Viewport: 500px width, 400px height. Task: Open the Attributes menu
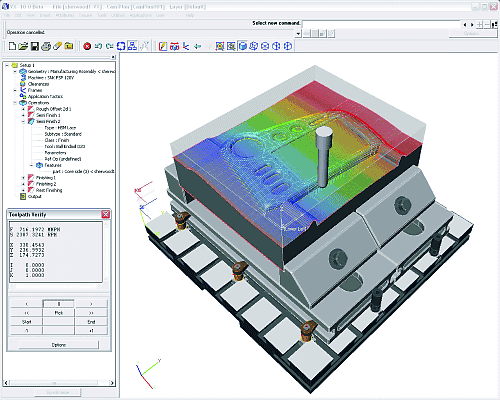(x=65, y=15)
